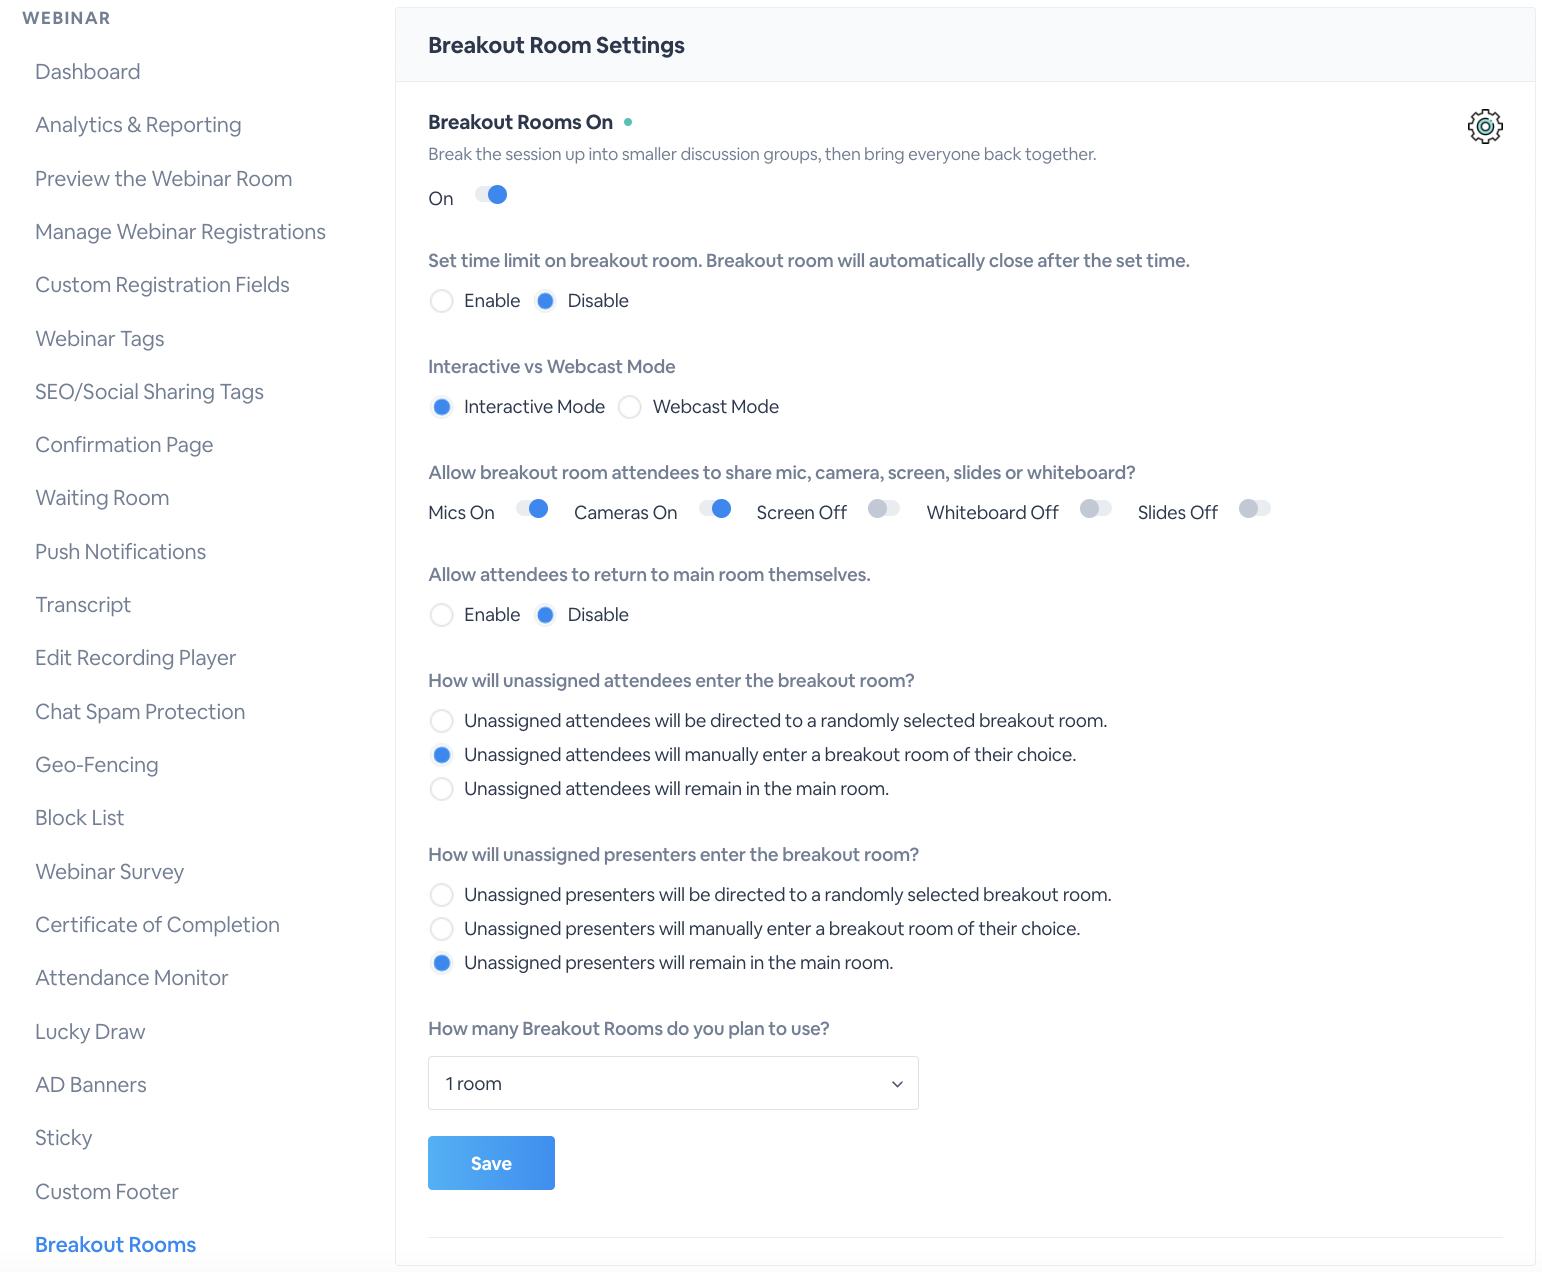
Task: Enable the Slides Off toggle
Action: pyautogui.click(x=1255, y=509)
